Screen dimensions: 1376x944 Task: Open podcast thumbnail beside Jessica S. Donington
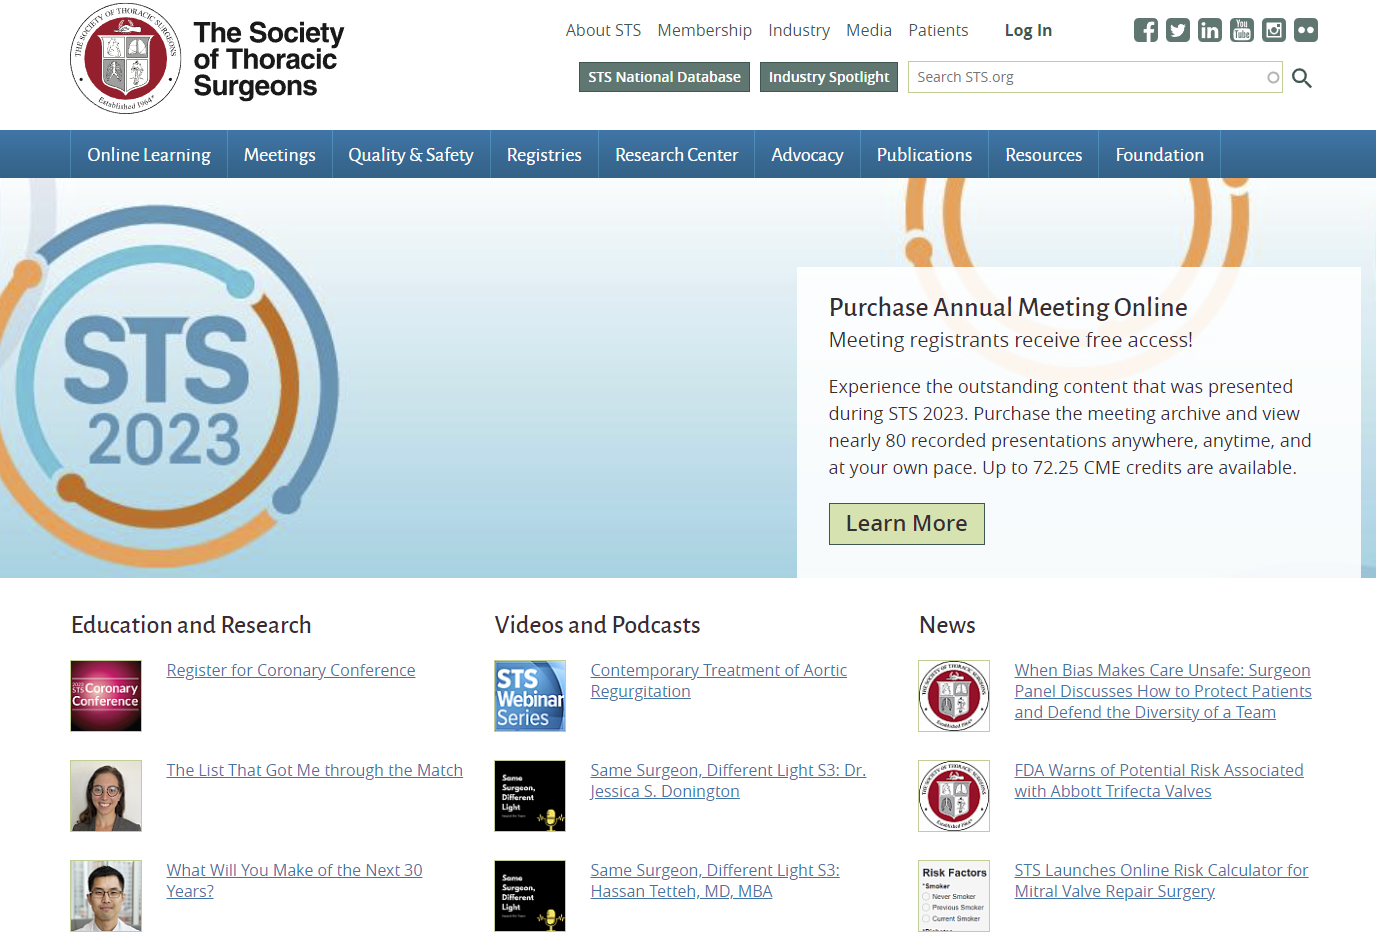[530, 796]
